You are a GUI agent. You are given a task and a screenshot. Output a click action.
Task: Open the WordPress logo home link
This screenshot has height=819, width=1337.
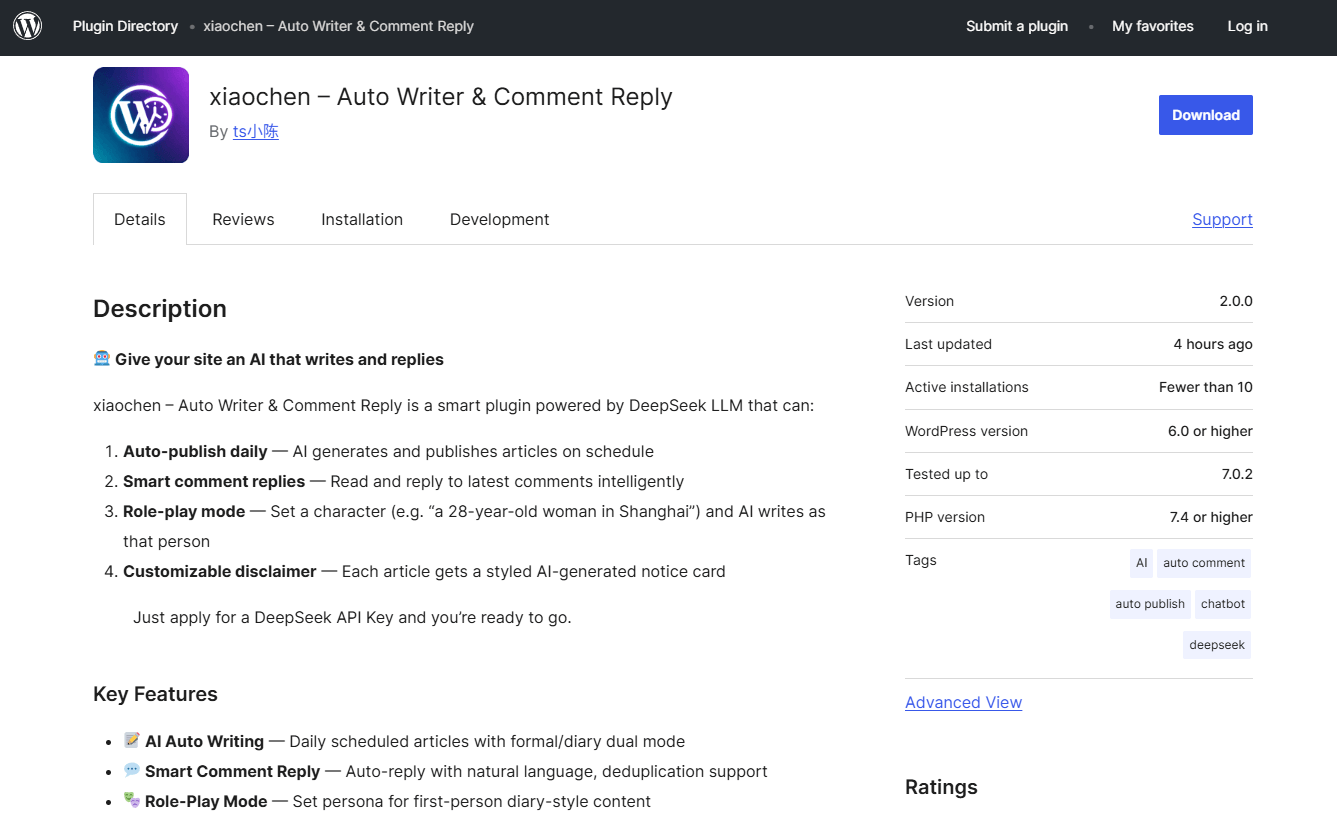tap(27, 26)
